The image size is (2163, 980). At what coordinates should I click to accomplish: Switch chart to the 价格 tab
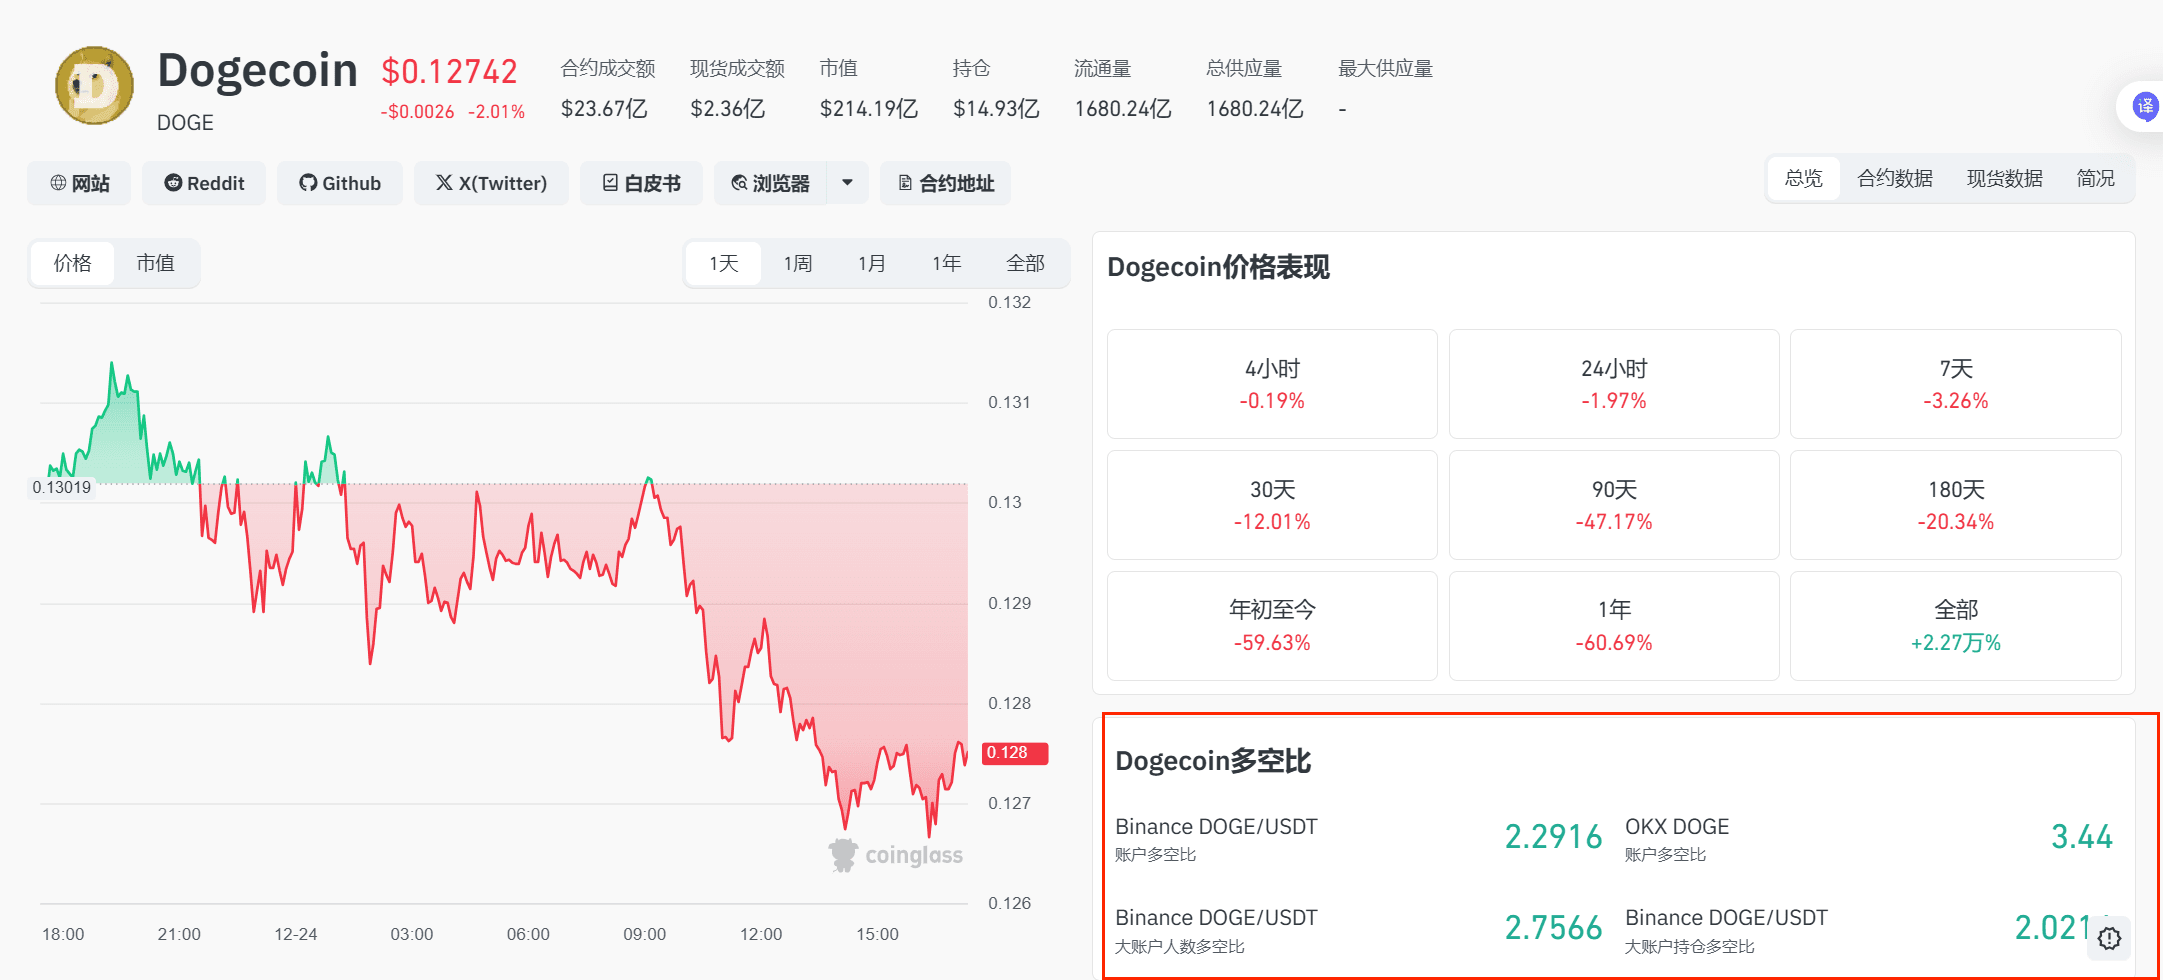72,263
